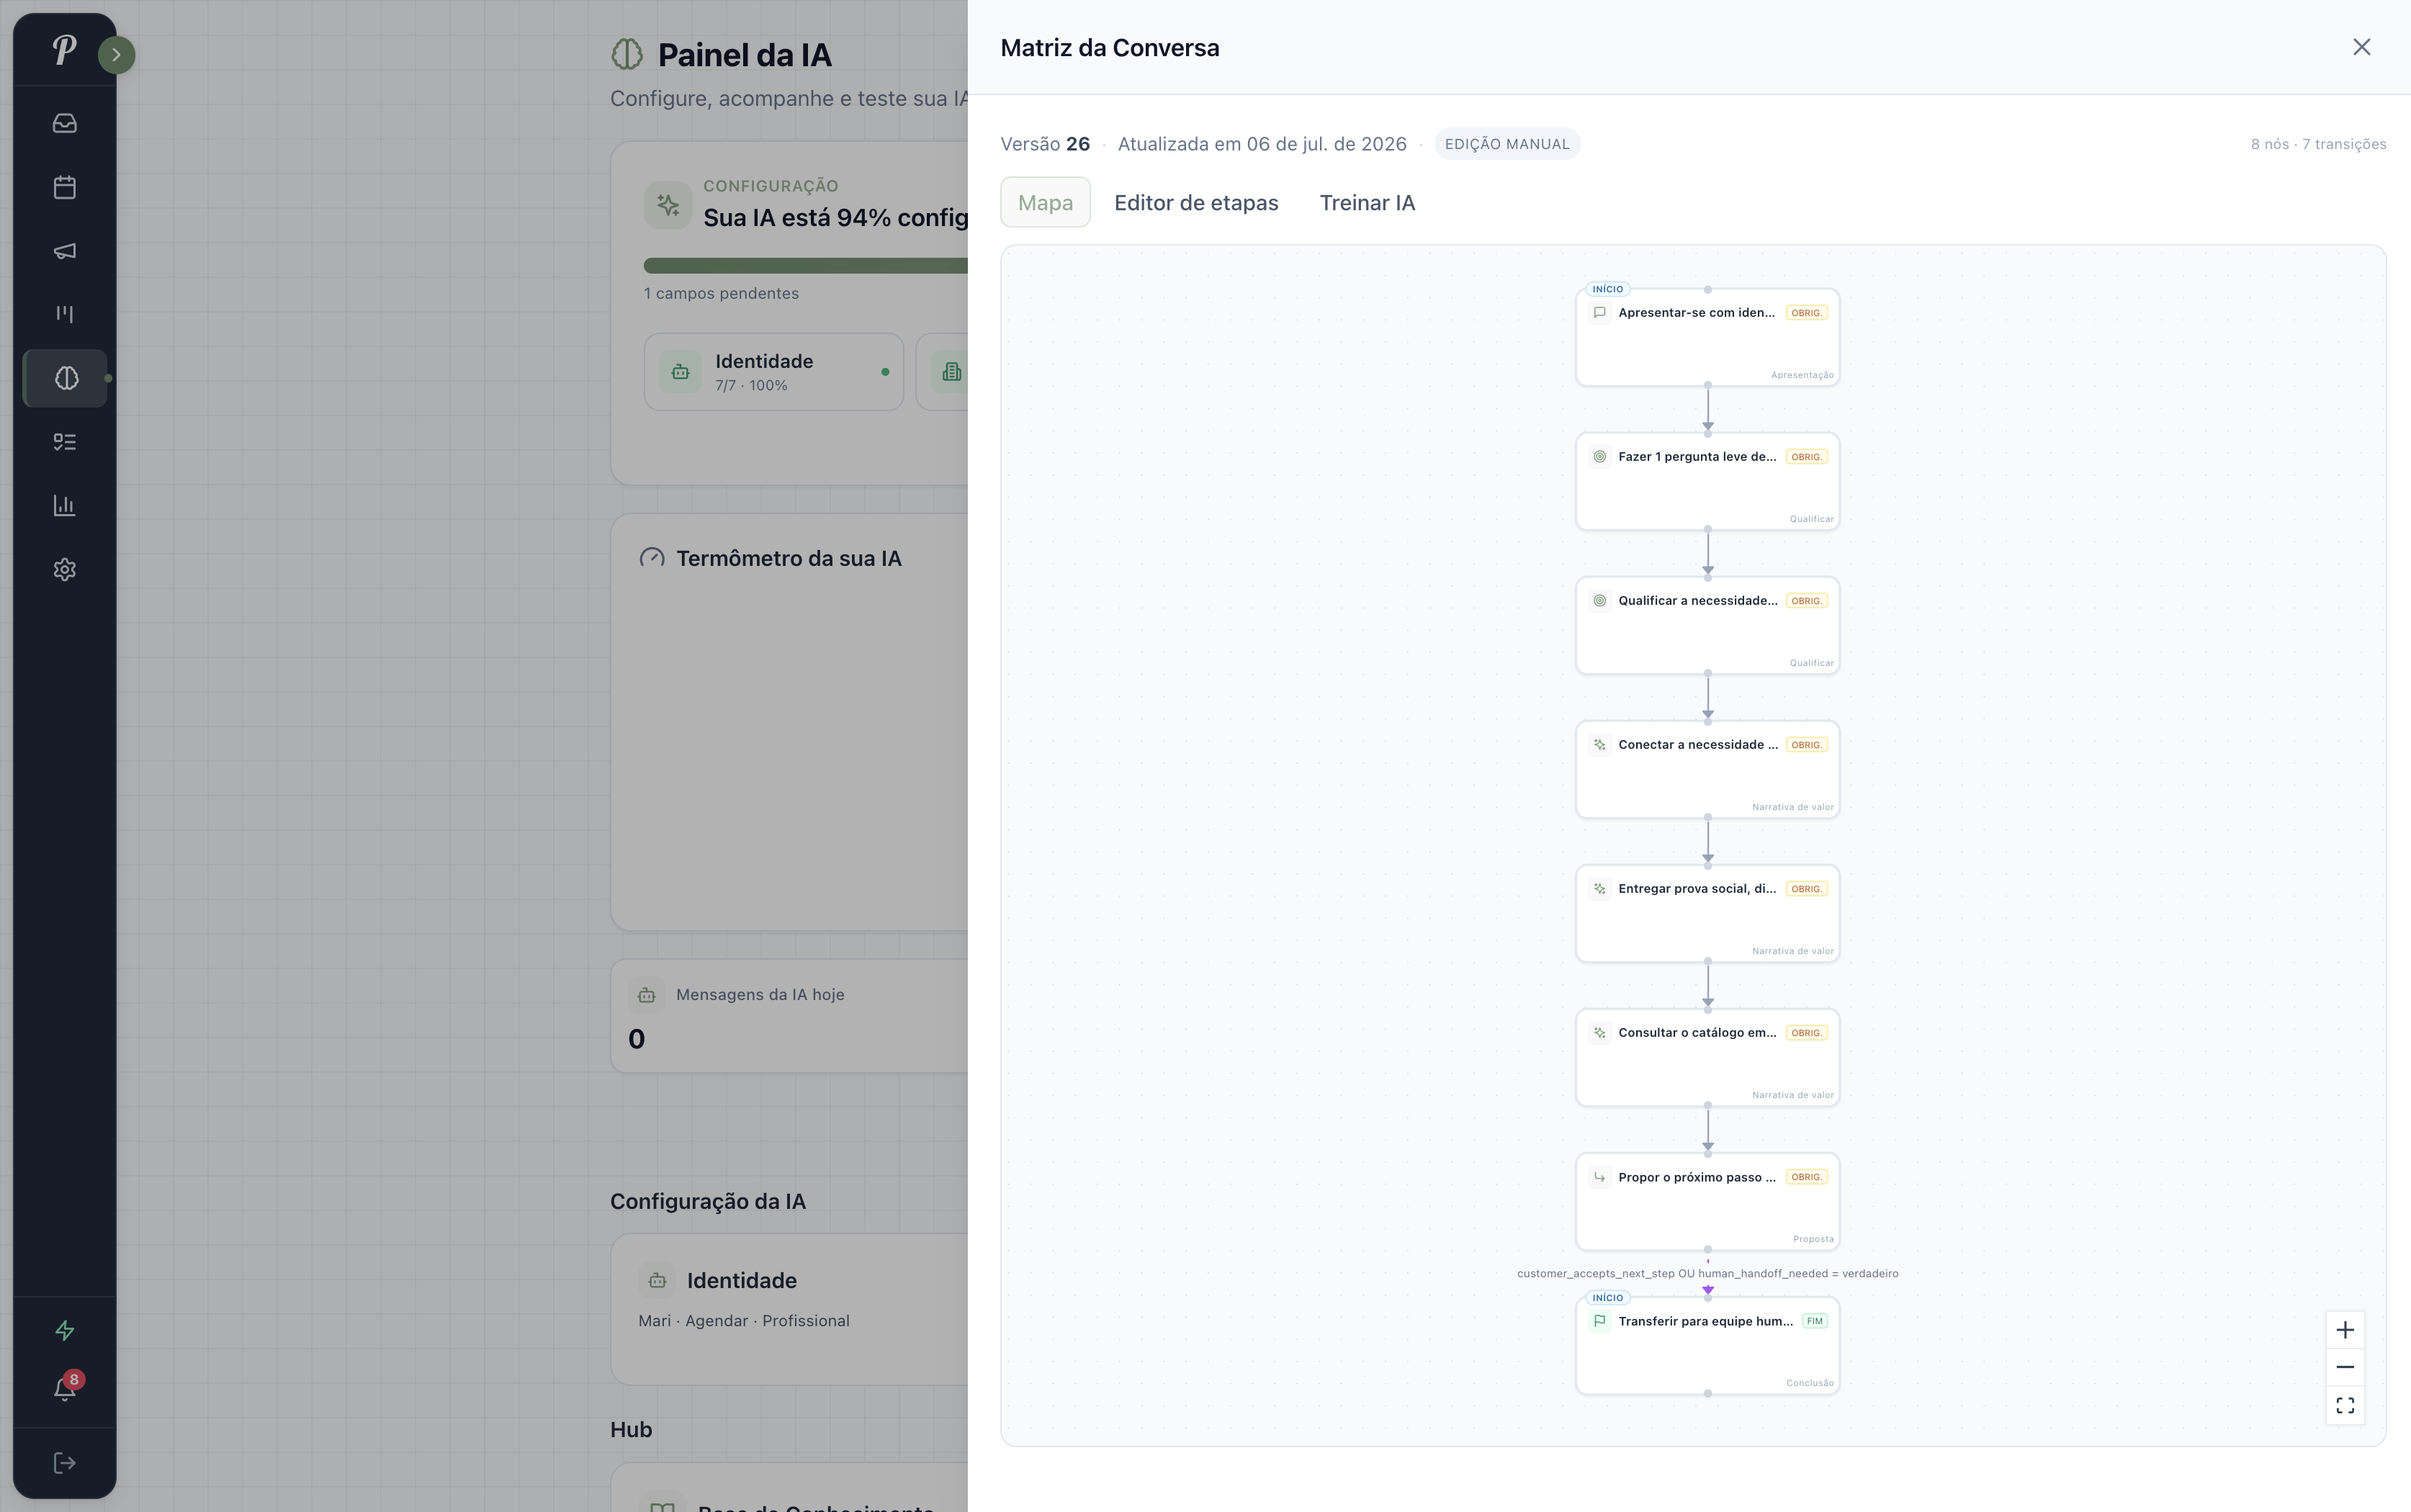Select the 'Apresentar-se com iden...' node
Image resolution: width=2411 pixels, height=1512 pixels.
click(x=1707, y=337)
